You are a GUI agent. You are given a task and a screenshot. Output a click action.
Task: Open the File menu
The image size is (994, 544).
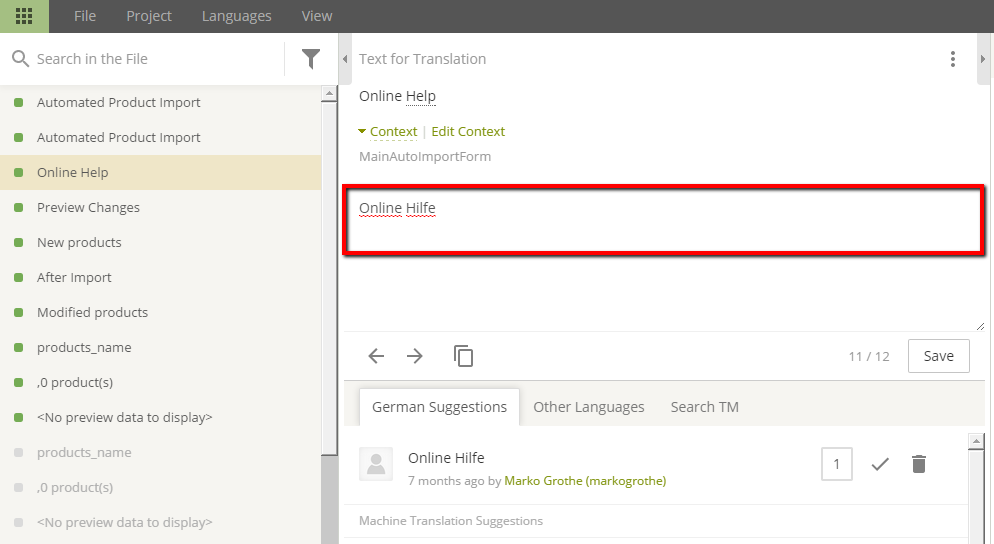(85, 16)
